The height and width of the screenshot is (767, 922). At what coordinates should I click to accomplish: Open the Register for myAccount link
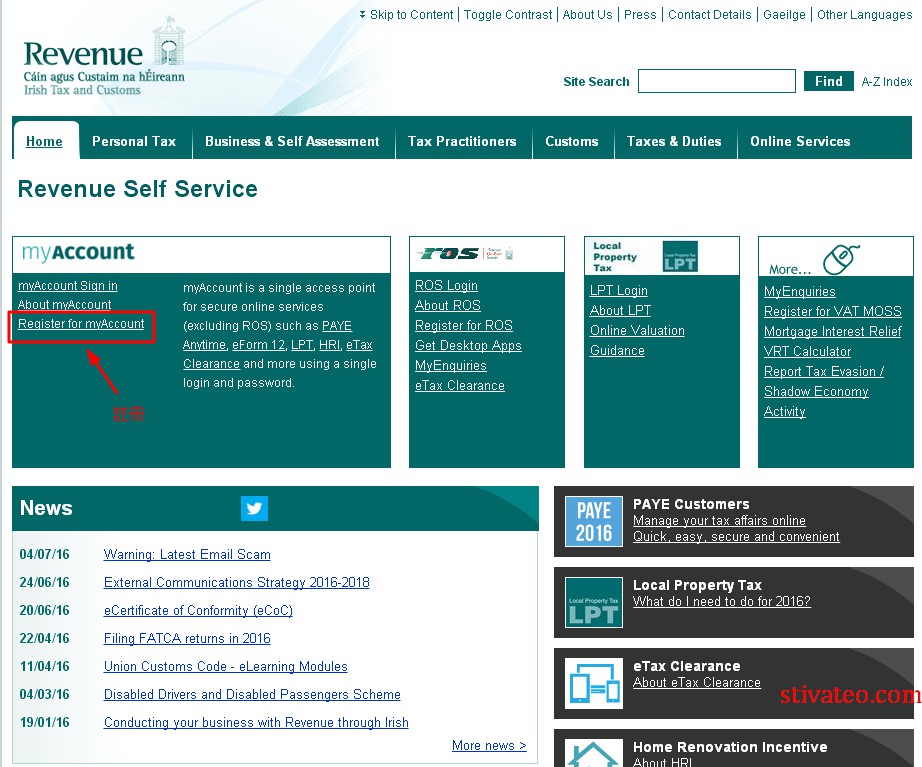pos(81,324)
